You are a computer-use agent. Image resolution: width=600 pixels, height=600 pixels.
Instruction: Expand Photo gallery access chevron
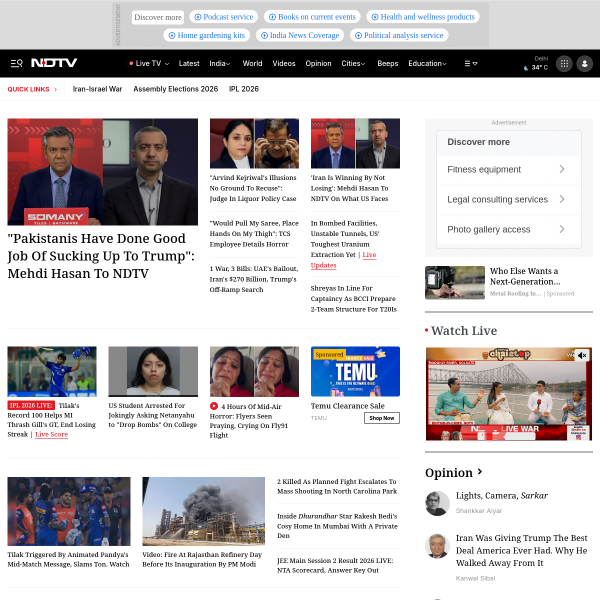click(562, 229)
